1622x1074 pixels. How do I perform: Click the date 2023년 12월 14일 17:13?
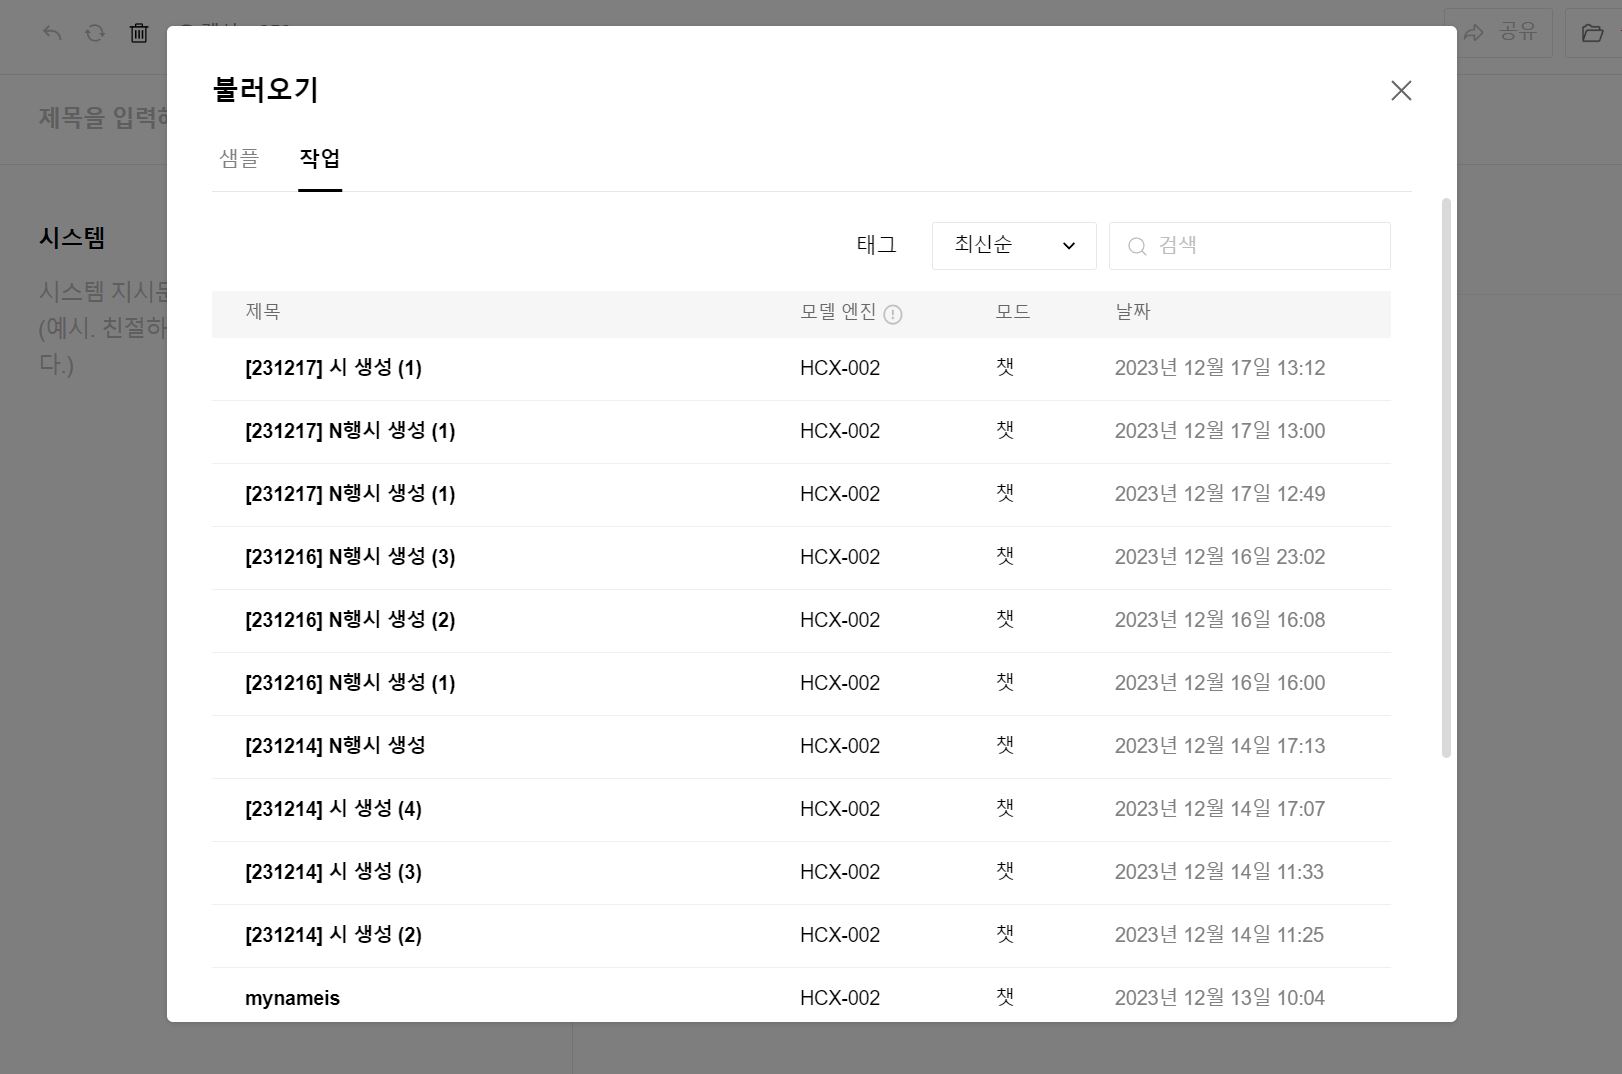pos(1220,746)
